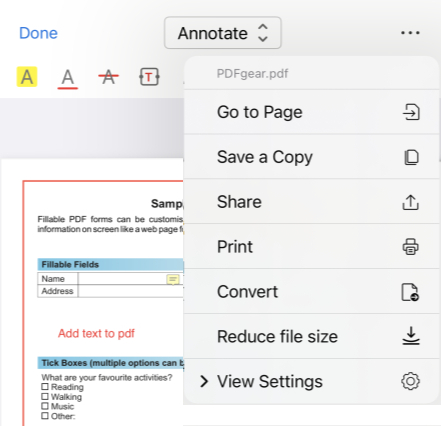Open the Annotate mode dropdown
Image resolution: width=441 pixels, height=426 pixels.
click(223, 33)
